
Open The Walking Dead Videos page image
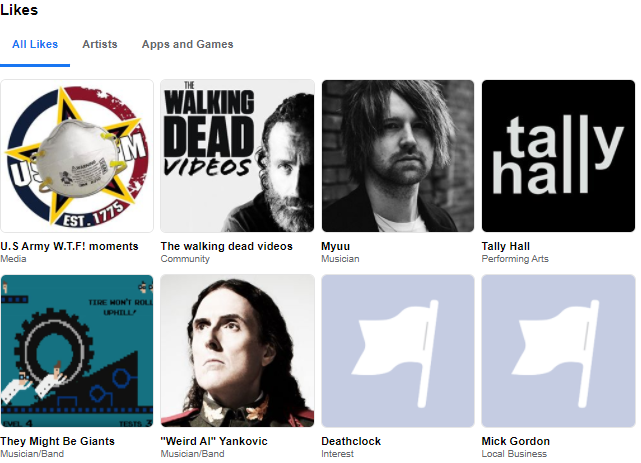point(238,156)
